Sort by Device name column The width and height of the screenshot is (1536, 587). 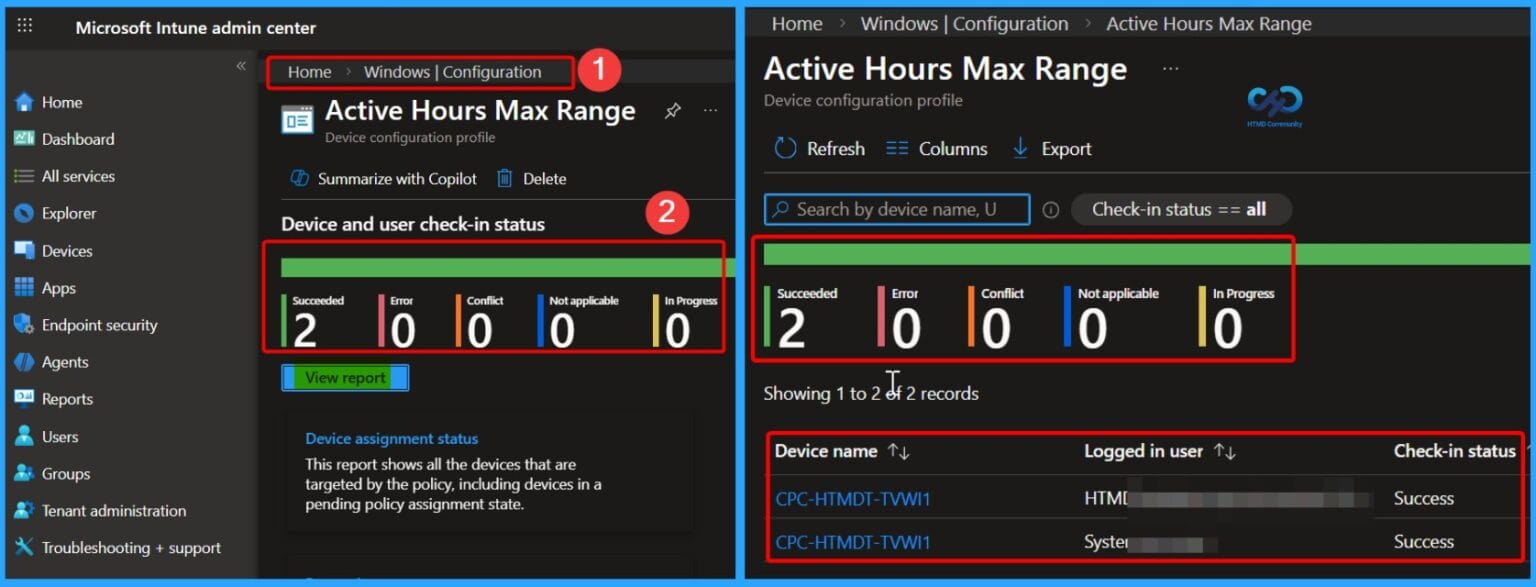[842, 452]
